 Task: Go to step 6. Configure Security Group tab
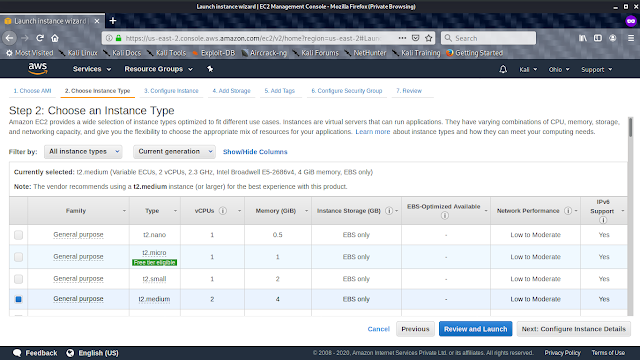[x=347, y=91]
